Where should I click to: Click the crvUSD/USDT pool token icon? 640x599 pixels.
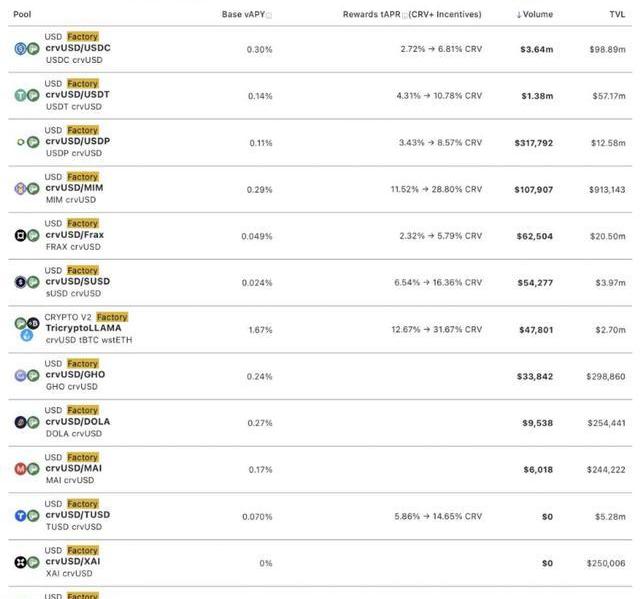pos(27,95)
